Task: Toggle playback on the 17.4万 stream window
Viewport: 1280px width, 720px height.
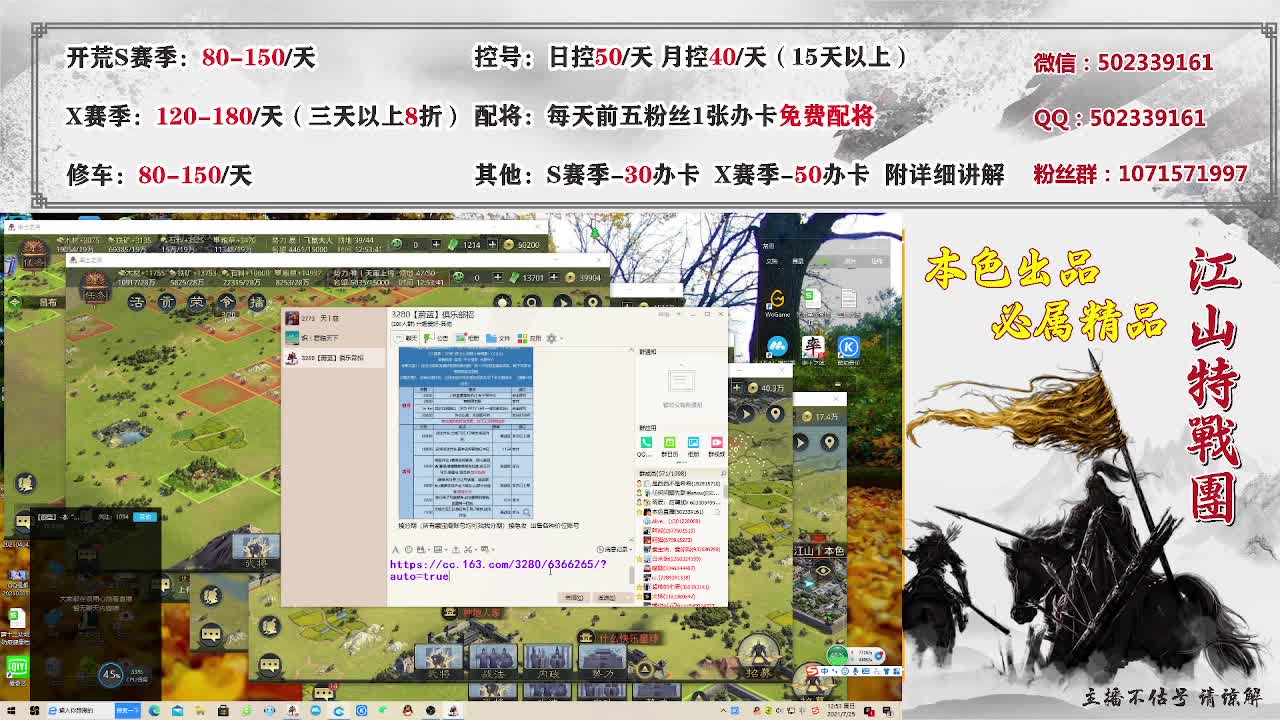Action: [801, 443]
